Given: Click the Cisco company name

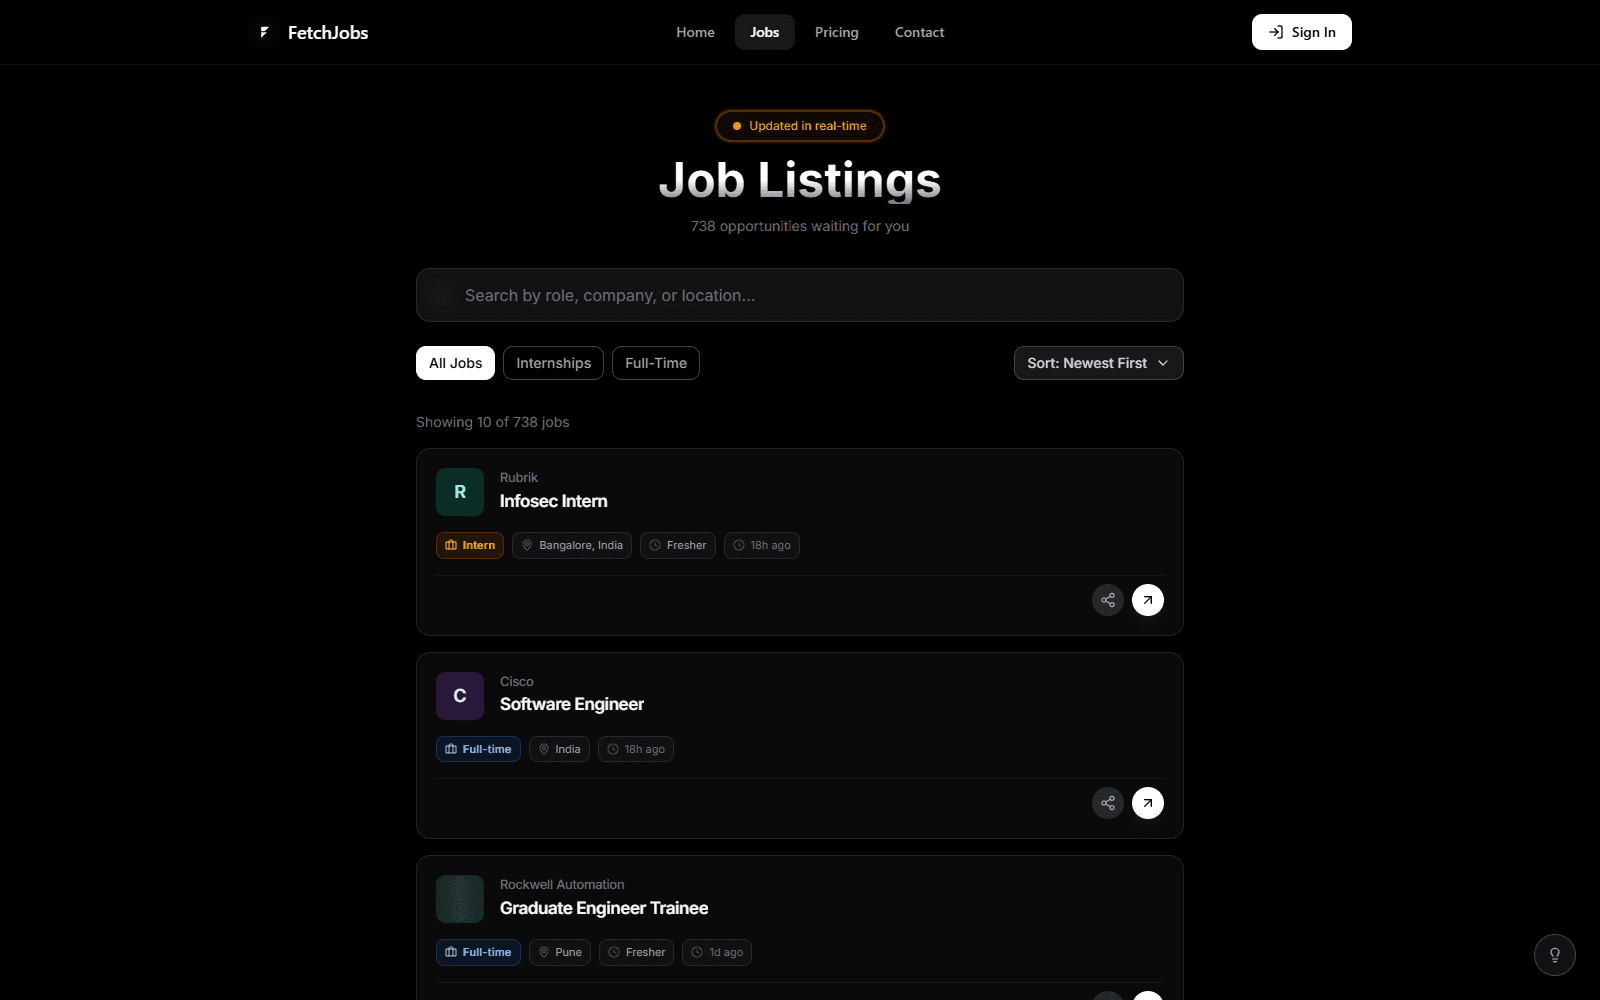Looking at the screenshot, I should (x=517, y=682).
